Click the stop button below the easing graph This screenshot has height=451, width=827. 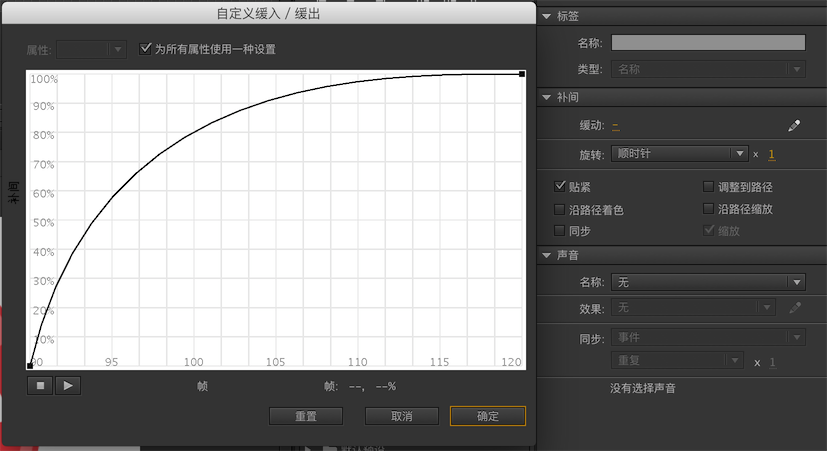(x=40, y=385)
